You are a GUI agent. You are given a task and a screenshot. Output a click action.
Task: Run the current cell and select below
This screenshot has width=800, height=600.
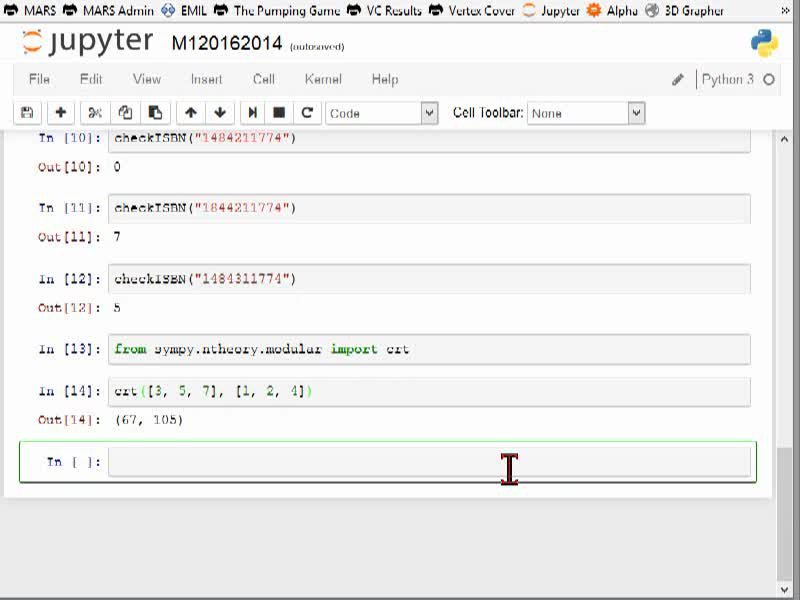click(253, 113)
